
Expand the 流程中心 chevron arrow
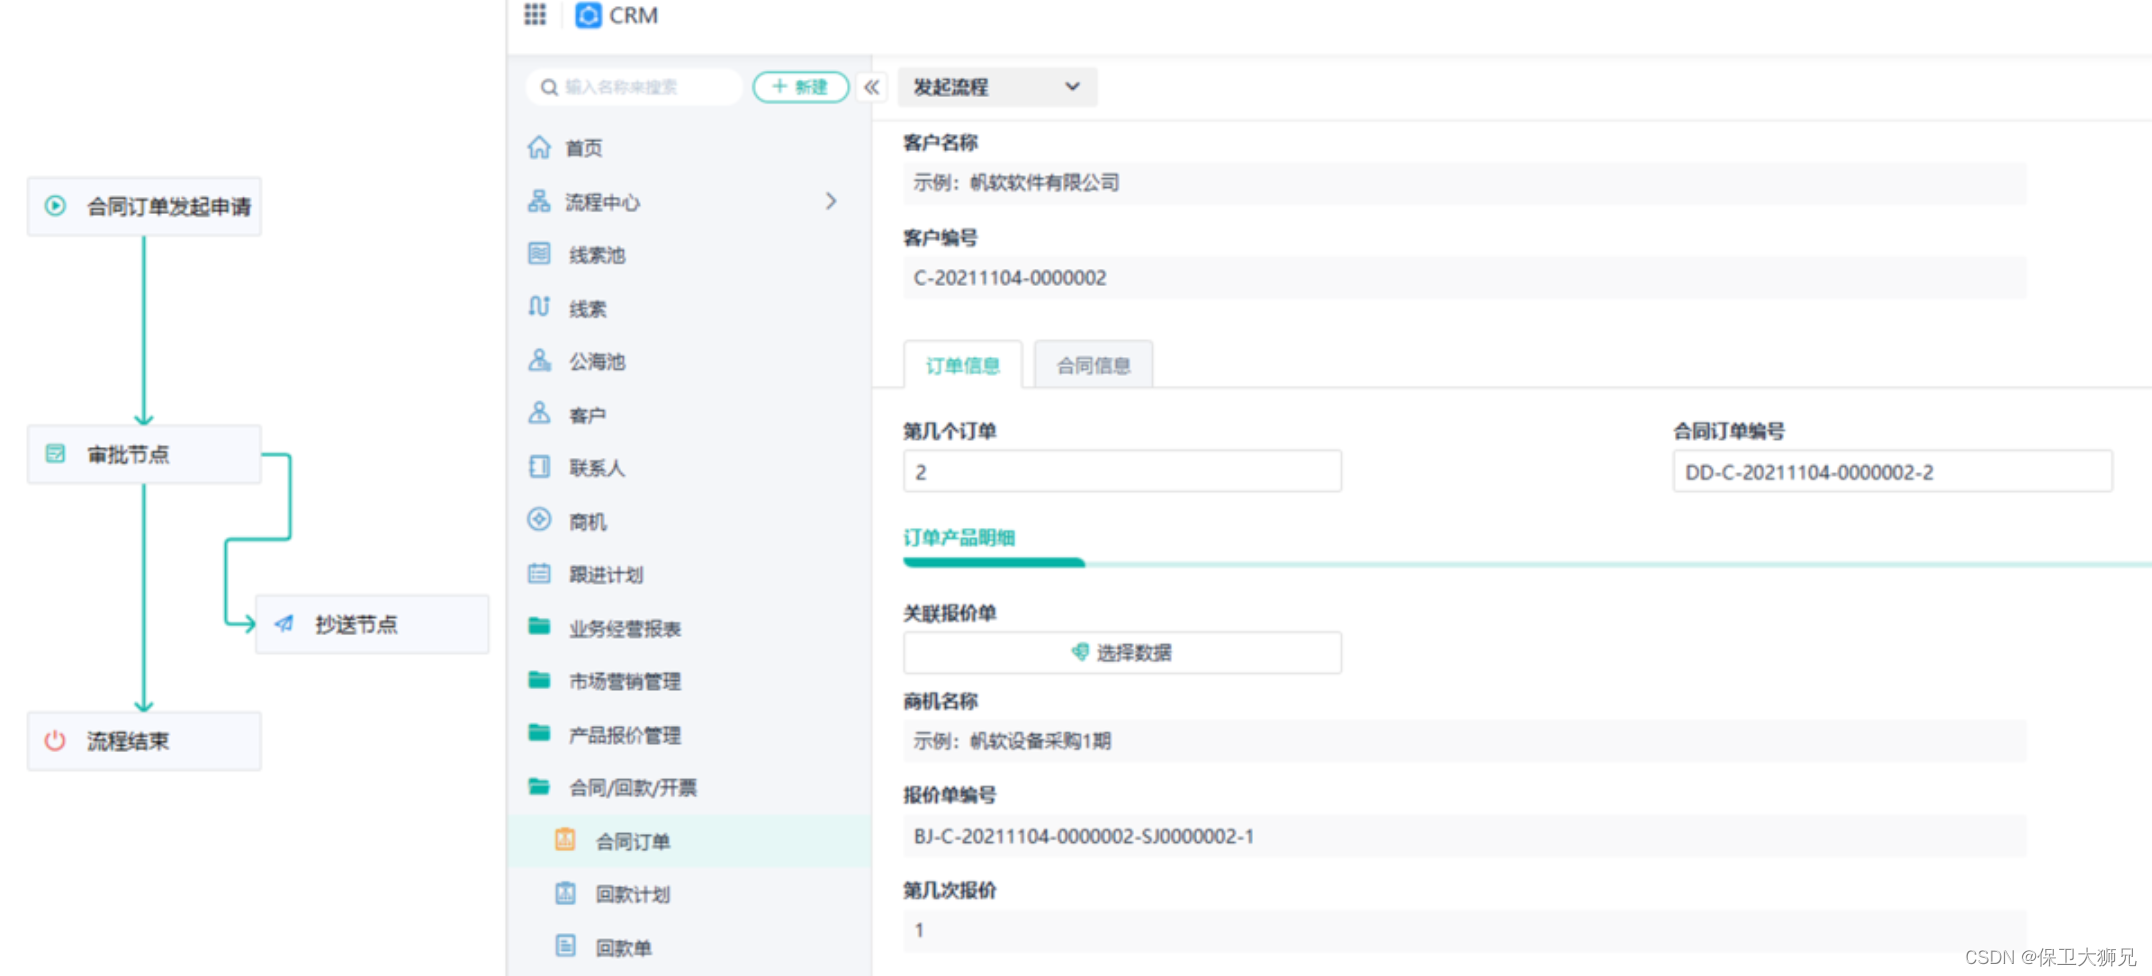pyautogui.click(x=831, y=201)
